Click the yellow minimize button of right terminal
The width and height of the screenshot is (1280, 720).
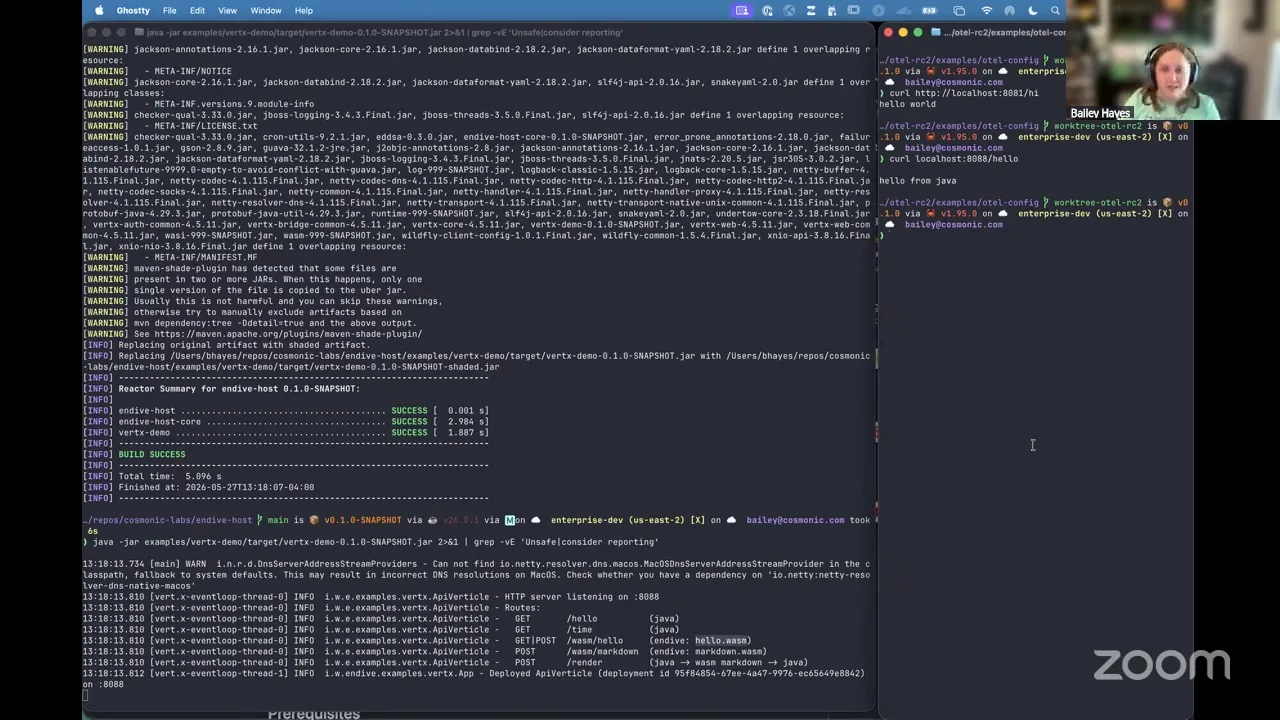(903, 32)
